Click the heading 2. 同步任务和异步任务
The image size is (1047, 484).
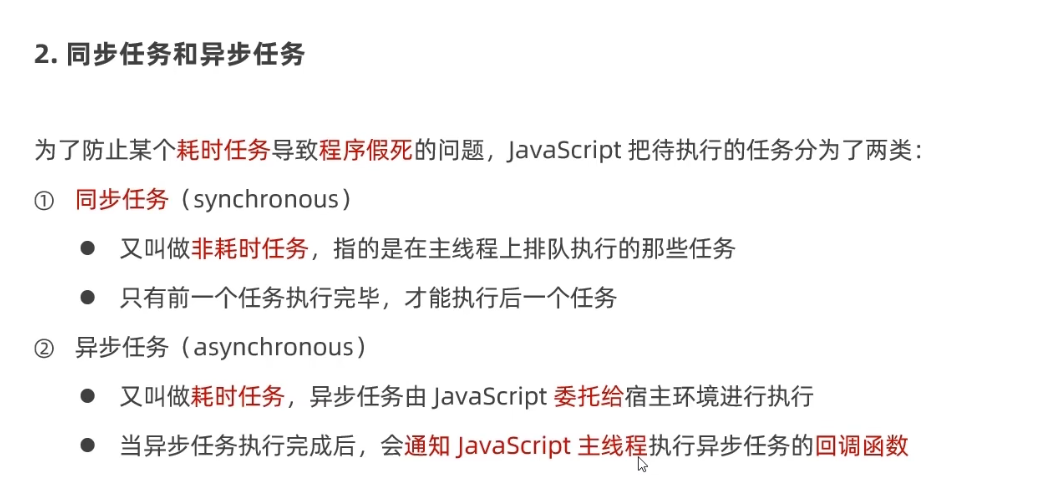(170, 55)
